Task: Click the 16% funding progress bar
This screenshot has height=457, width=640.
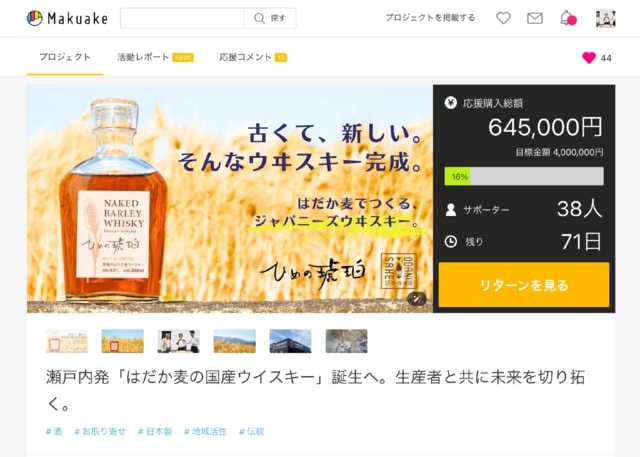Action: click(524, 176)
